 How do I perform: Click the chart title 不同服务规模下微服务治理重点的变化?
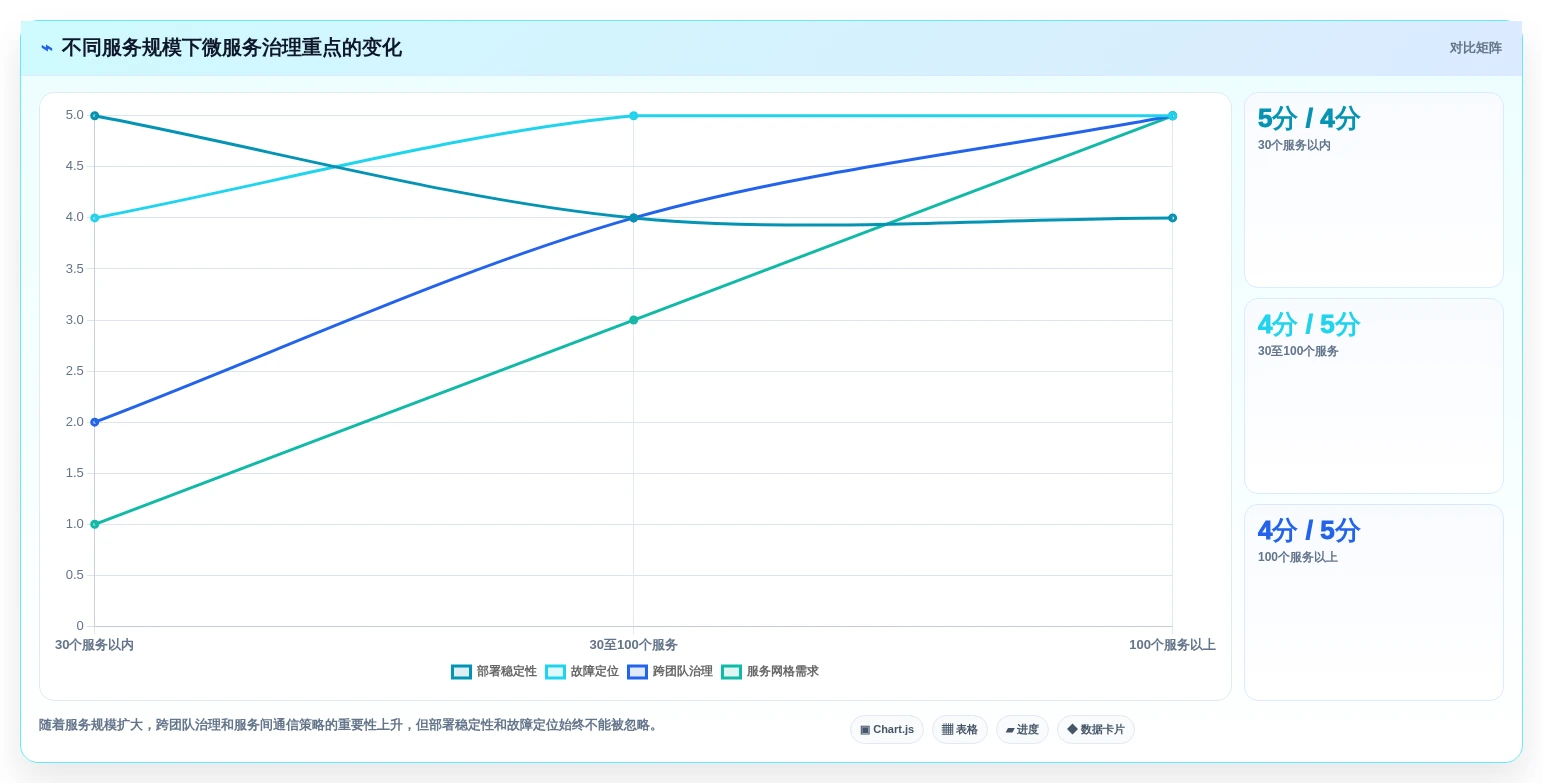pyautogui.click(x=232, y=48)
